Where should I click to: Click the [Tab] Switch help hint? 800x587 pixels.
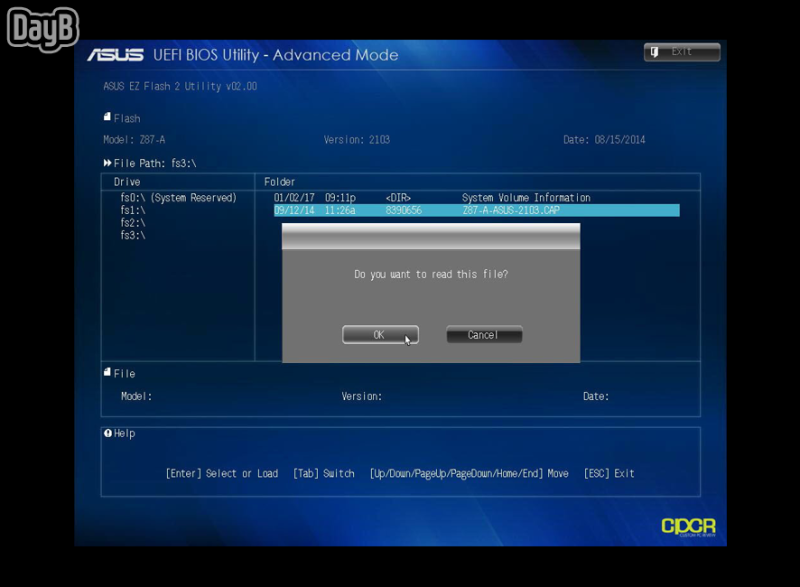[323, 473]
